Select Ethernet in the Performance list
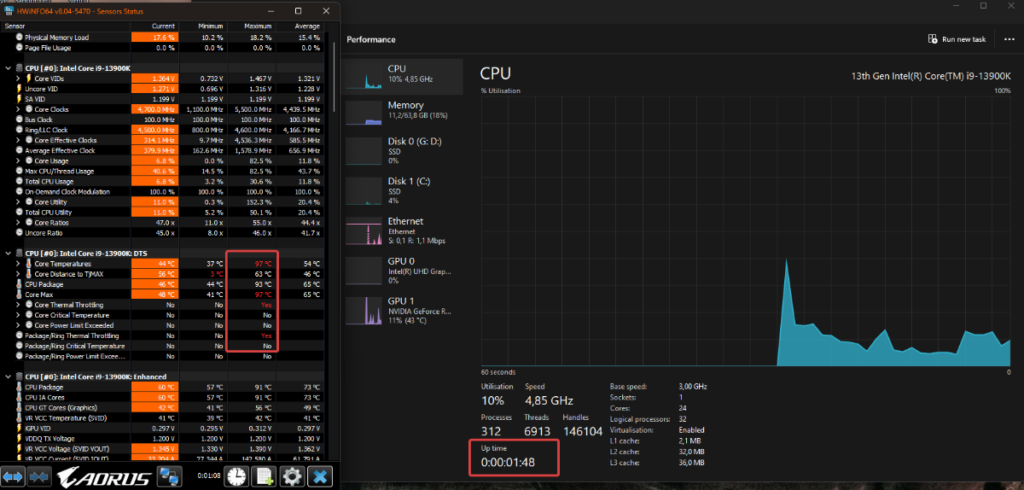1024x490 pixels. pos(403,230)
